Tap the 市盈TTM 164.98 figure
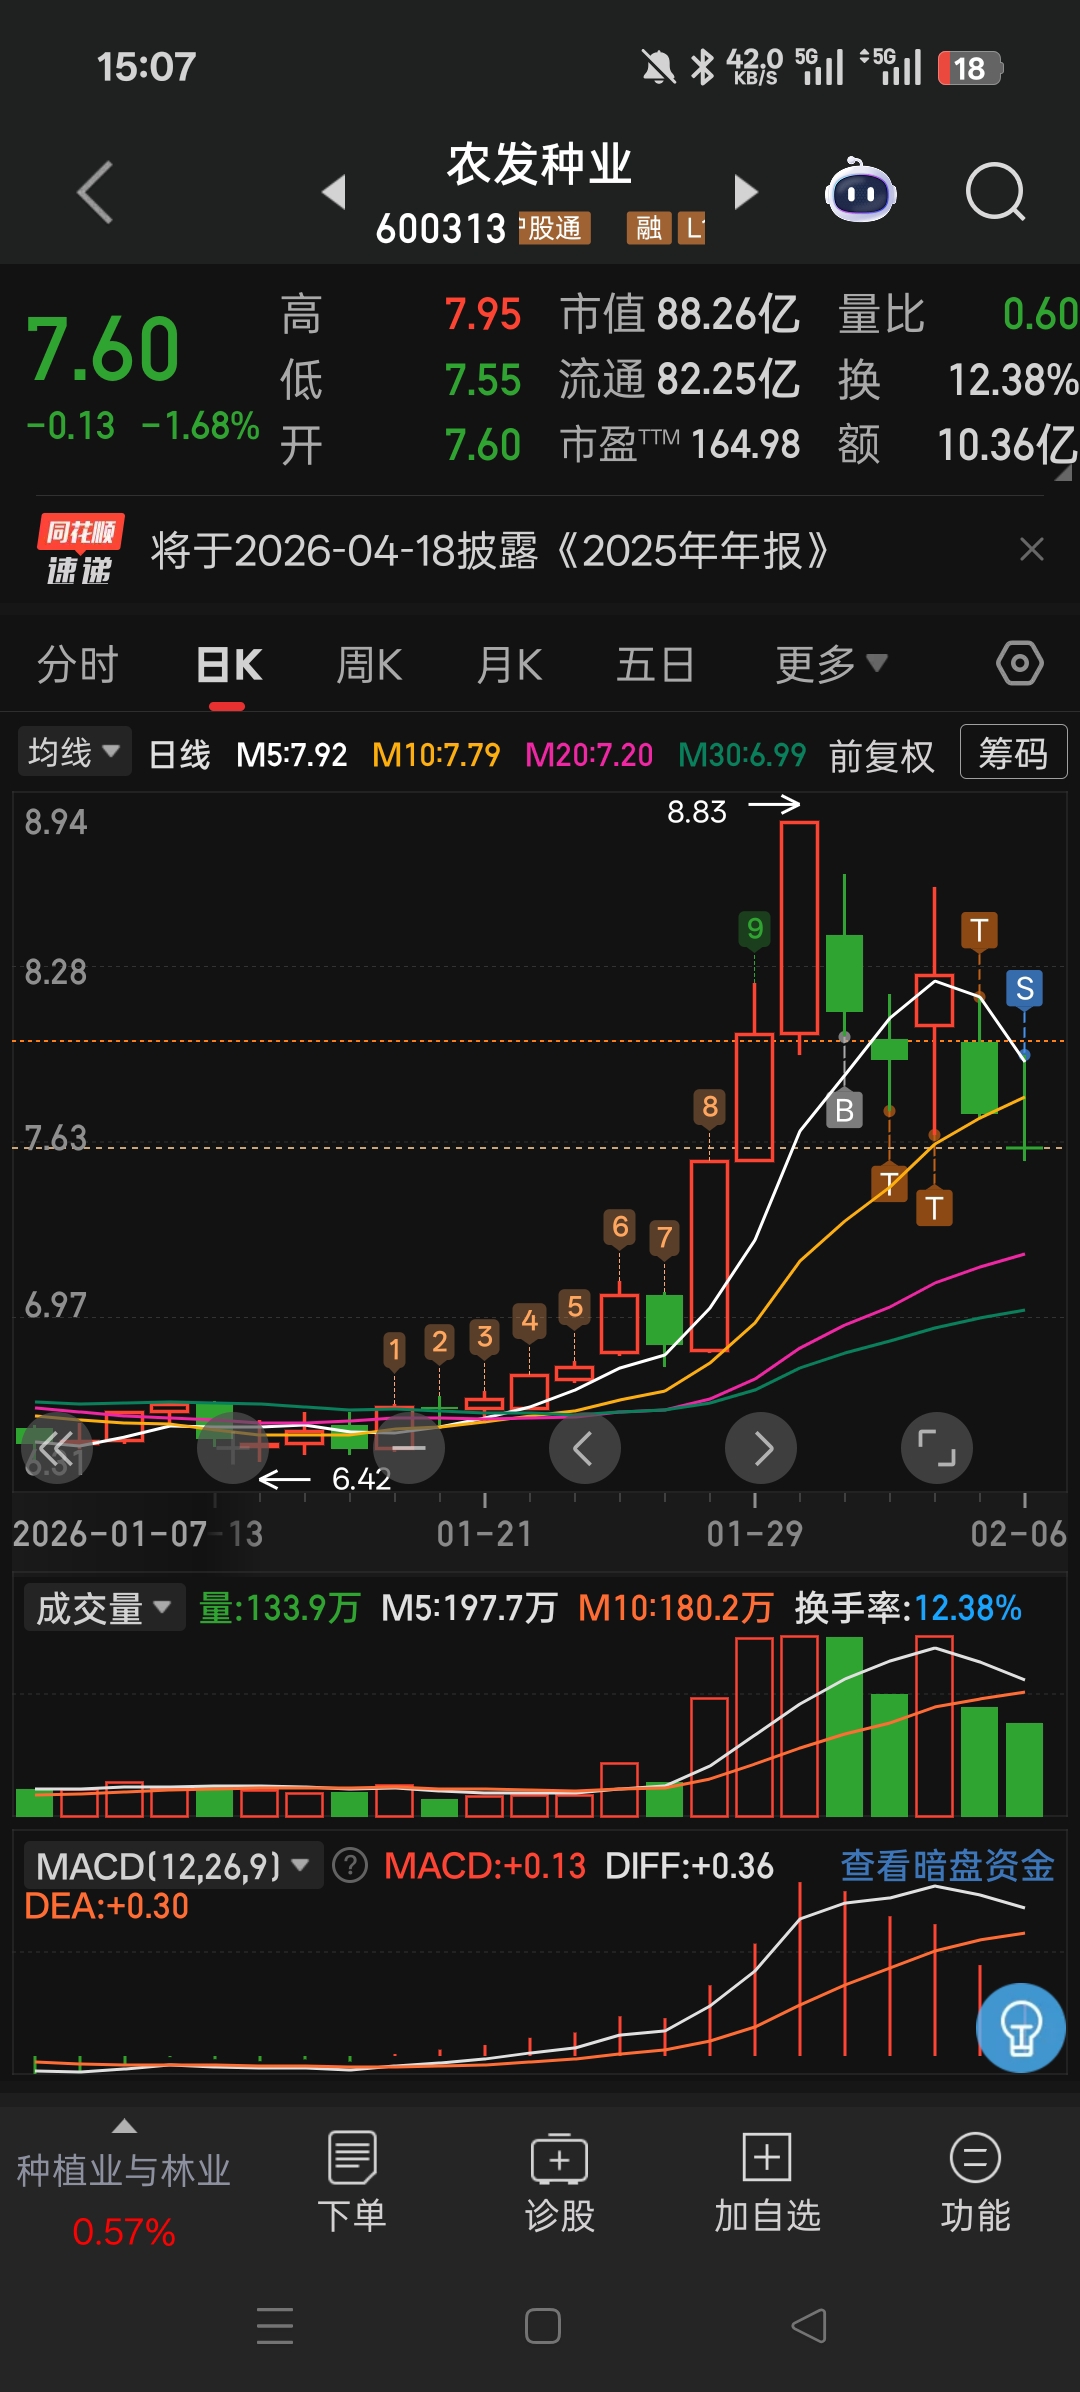Viewport: 1080px width, 2392px height. click(679, 444)
